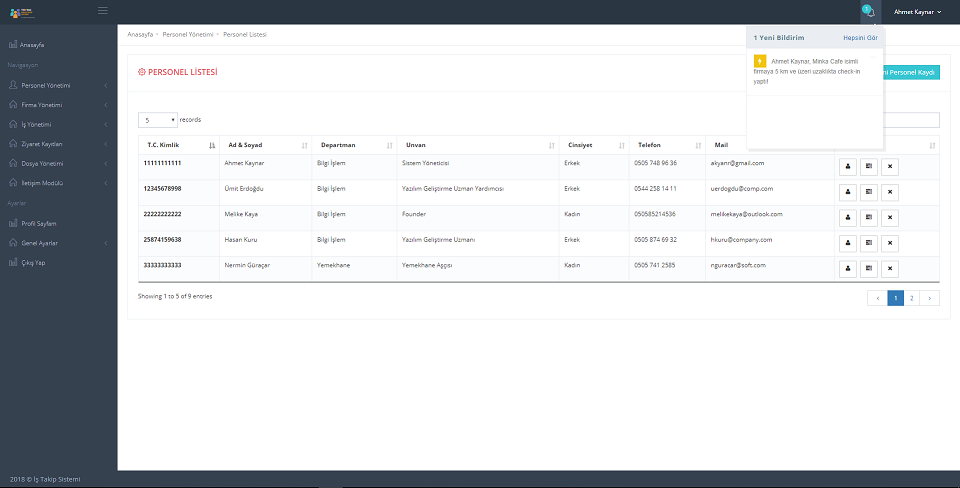Open Anasayfa in the sidebar
Image resolution: width=960 pixels, height=488 pixels.
tap(58, 45)
